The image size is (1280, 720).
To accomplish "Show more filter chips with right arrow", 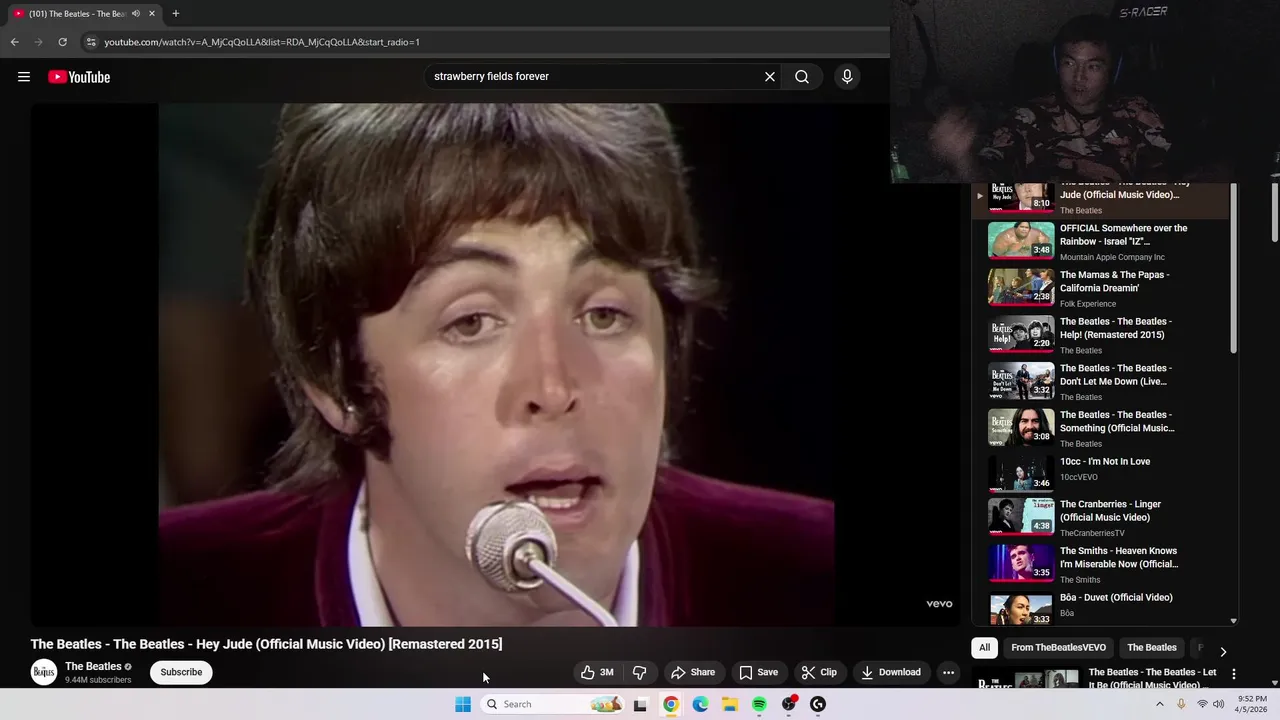I will pyautogui.click(x=1222, y=651).
